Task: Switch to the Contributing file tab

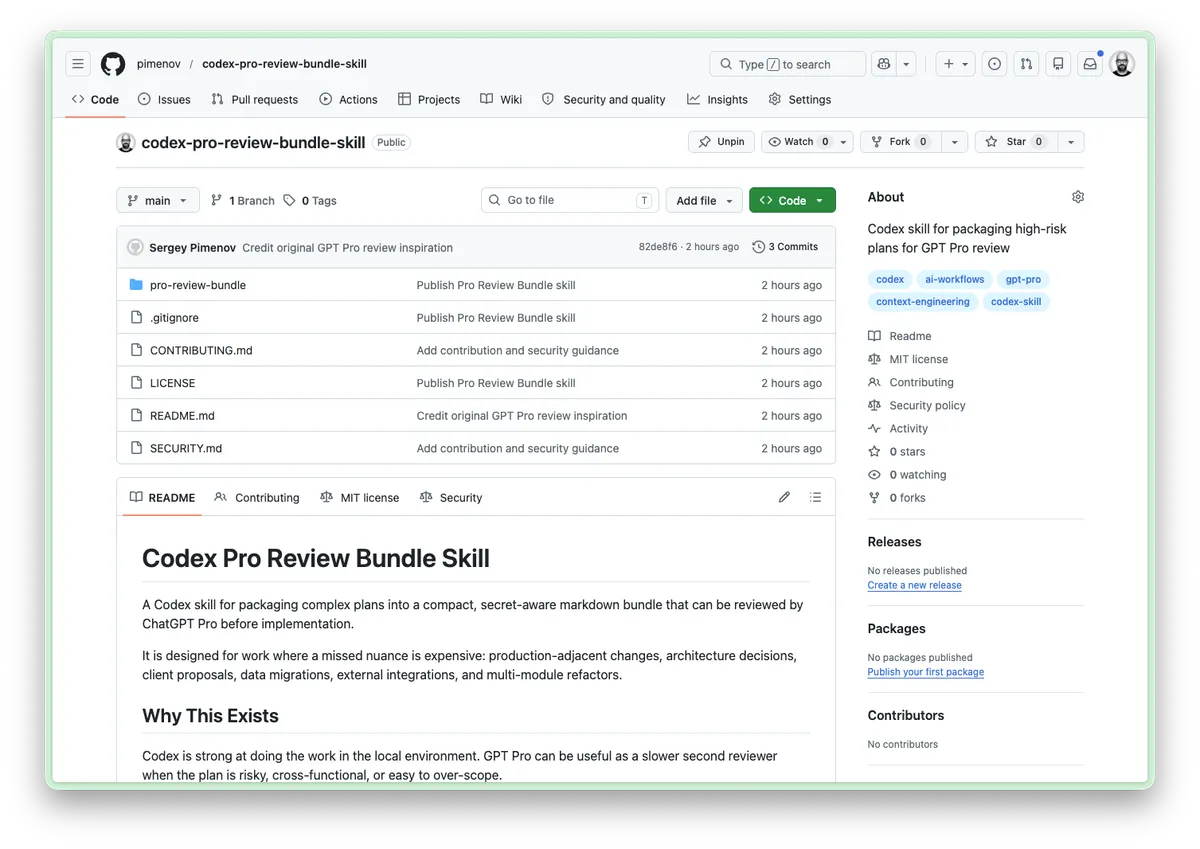Action: coord(257,497)
